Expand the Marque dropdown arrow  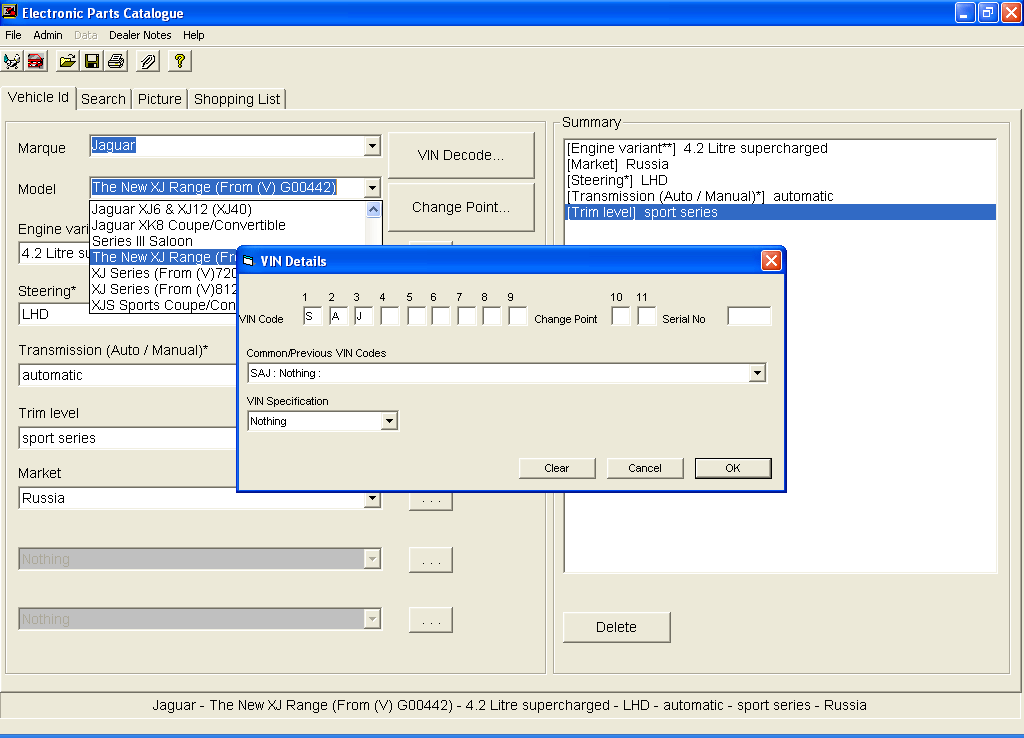[x=372, y=146]
